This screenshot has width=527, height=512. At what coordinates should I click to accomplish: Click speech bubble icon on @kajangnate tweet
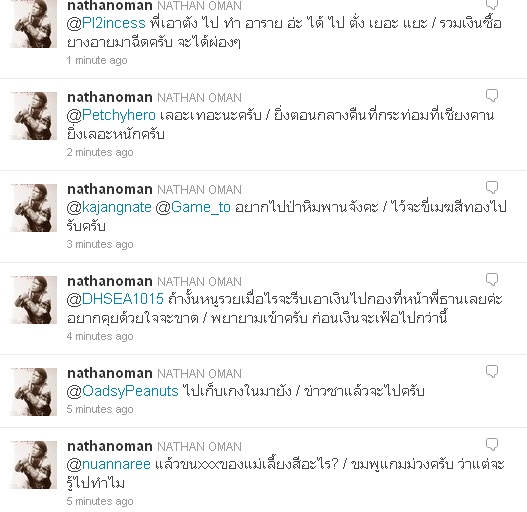pyautogui.click(x=492, y=187)
